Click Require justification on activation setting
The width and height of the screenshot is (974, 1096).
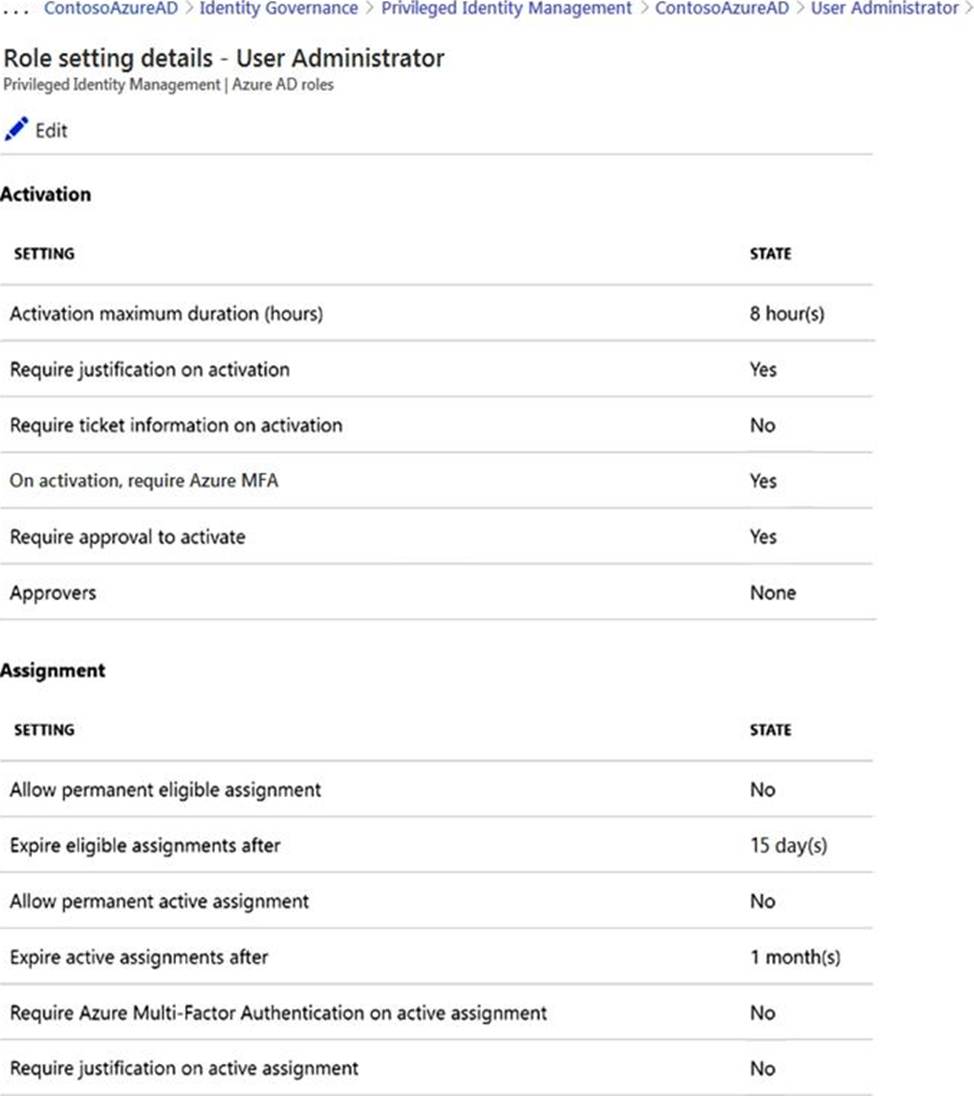coord(150,370)
